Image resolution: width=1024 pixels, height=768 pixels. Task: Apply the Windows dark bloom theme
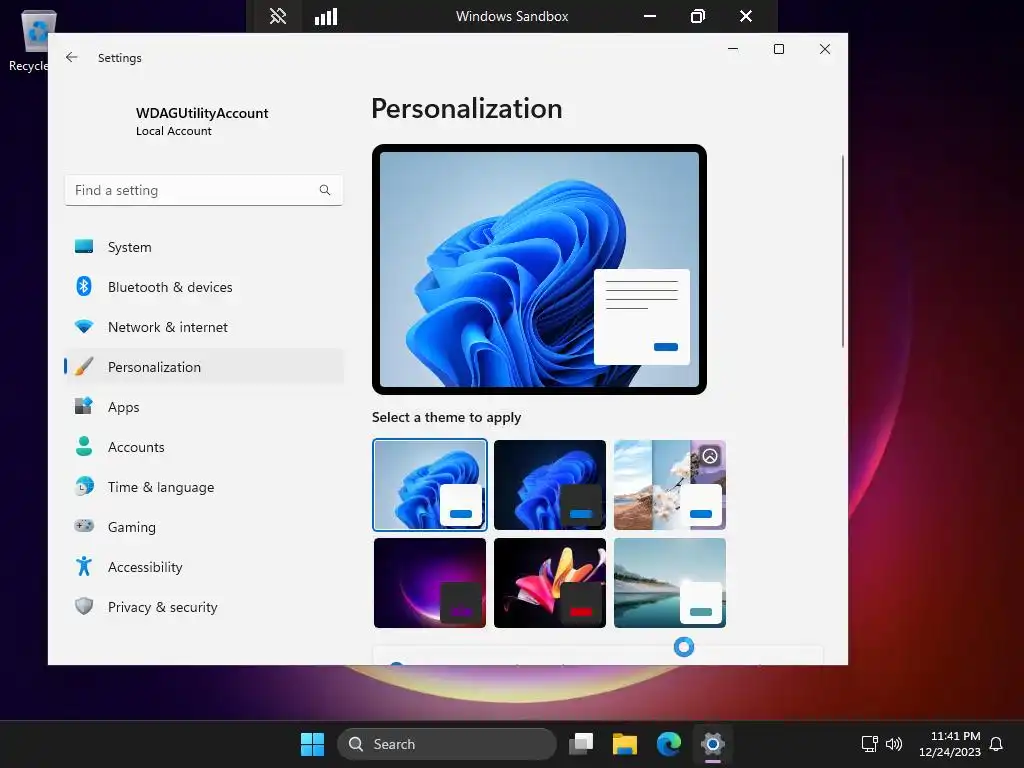pyautogui.click(x=550, y=485)
